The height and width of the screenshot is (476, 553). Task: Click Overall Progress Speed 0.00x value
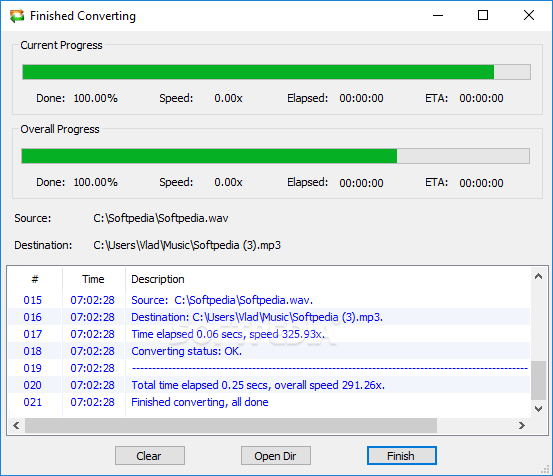pos(228,182)
